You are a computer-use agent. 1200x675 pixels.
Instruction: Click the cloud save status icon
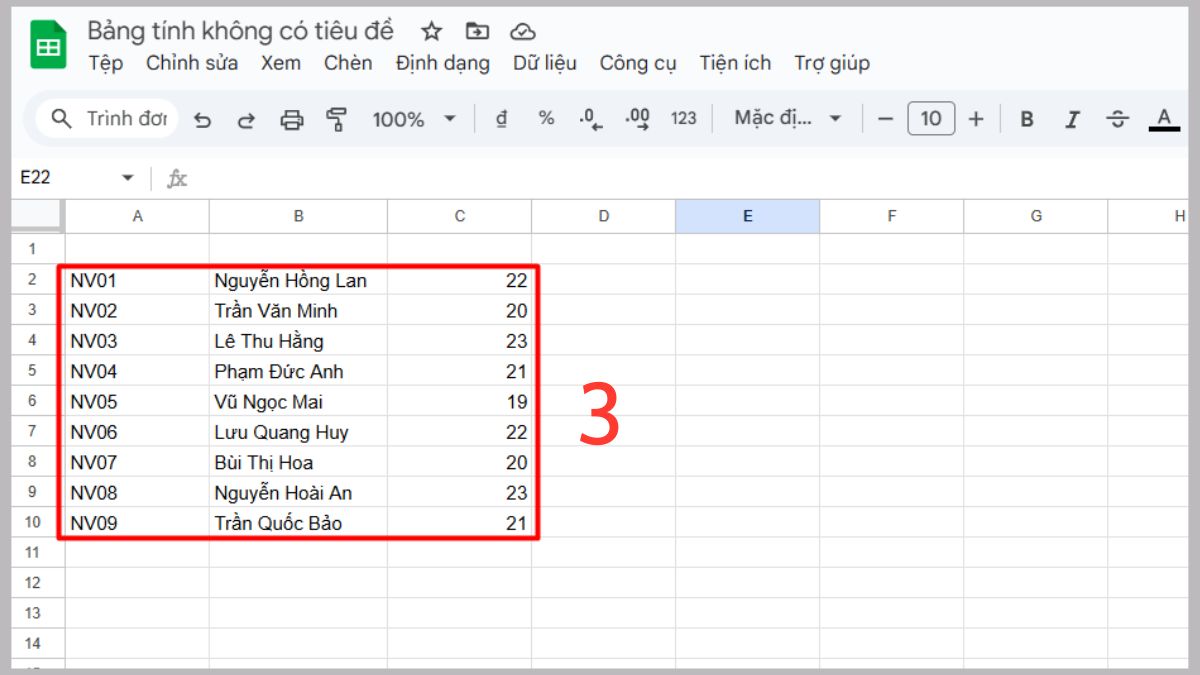click(523, 31)
